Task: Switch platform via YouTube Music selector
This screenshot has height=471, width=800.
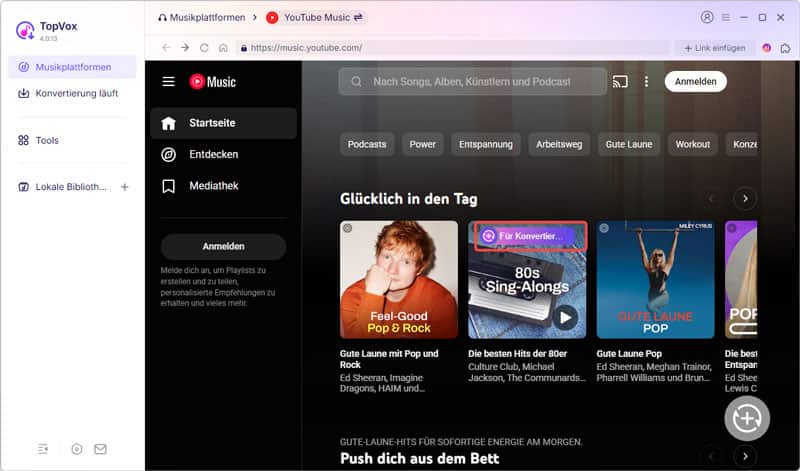Action: (315, 17)
